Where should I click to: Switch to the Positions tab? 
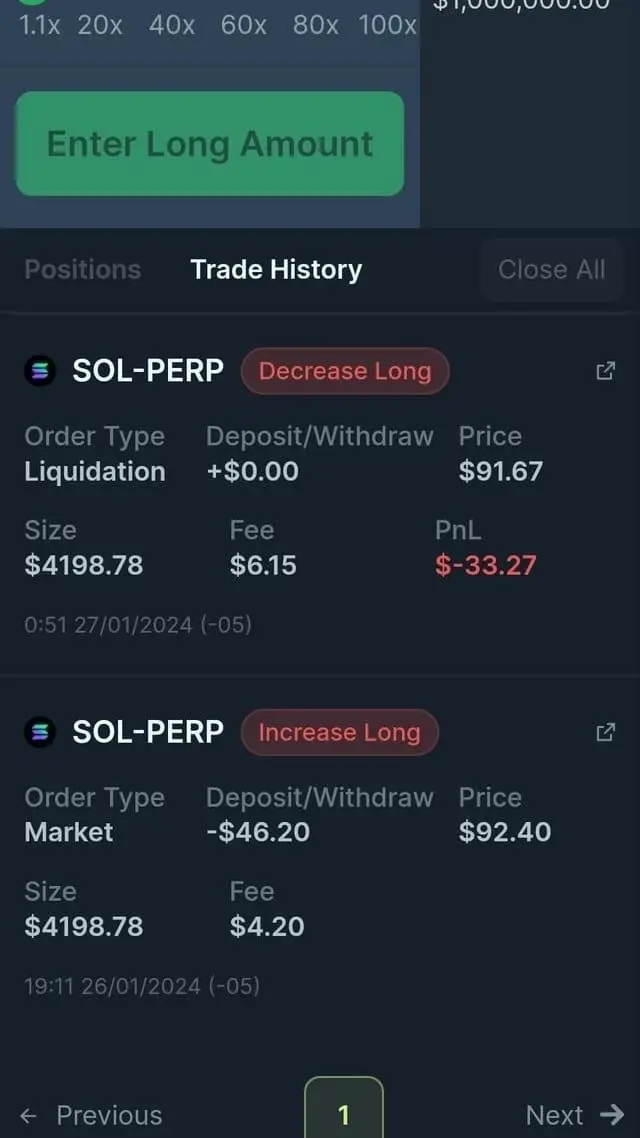[83, 269]
